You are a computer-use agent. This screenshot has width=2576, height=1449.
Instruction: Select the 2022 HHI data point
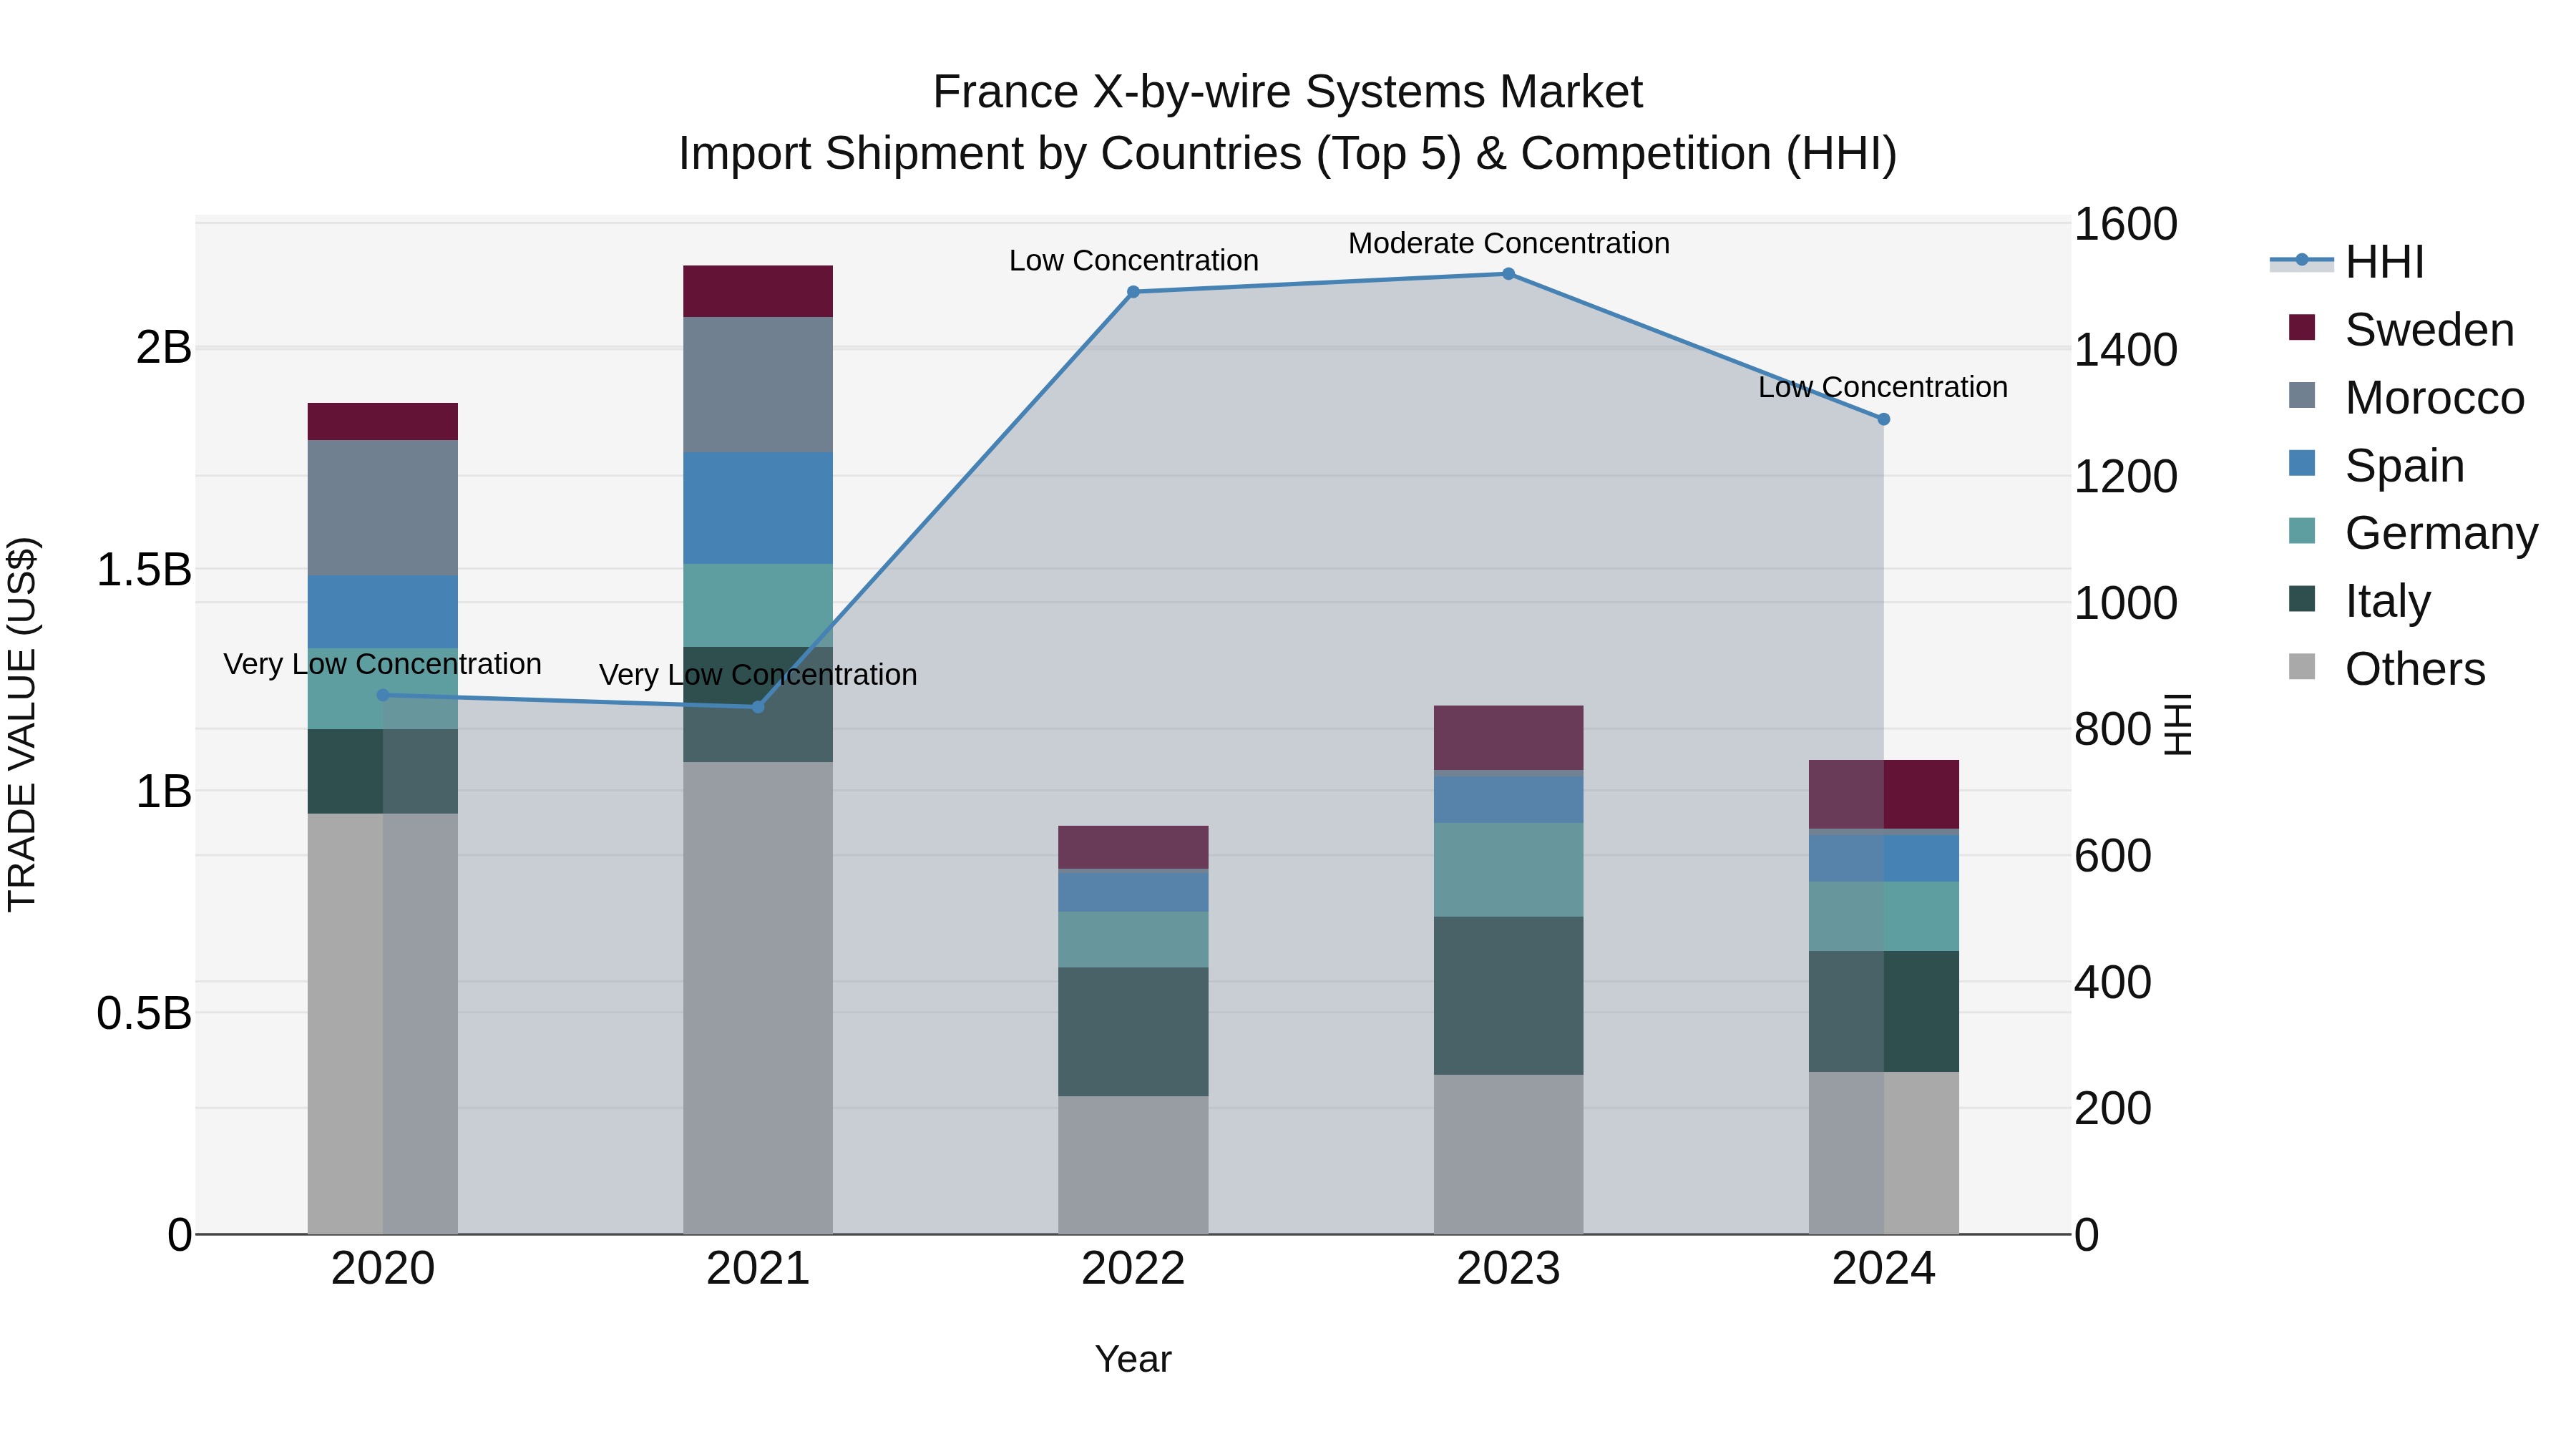pyautogui.click(x=1133, y=292)
